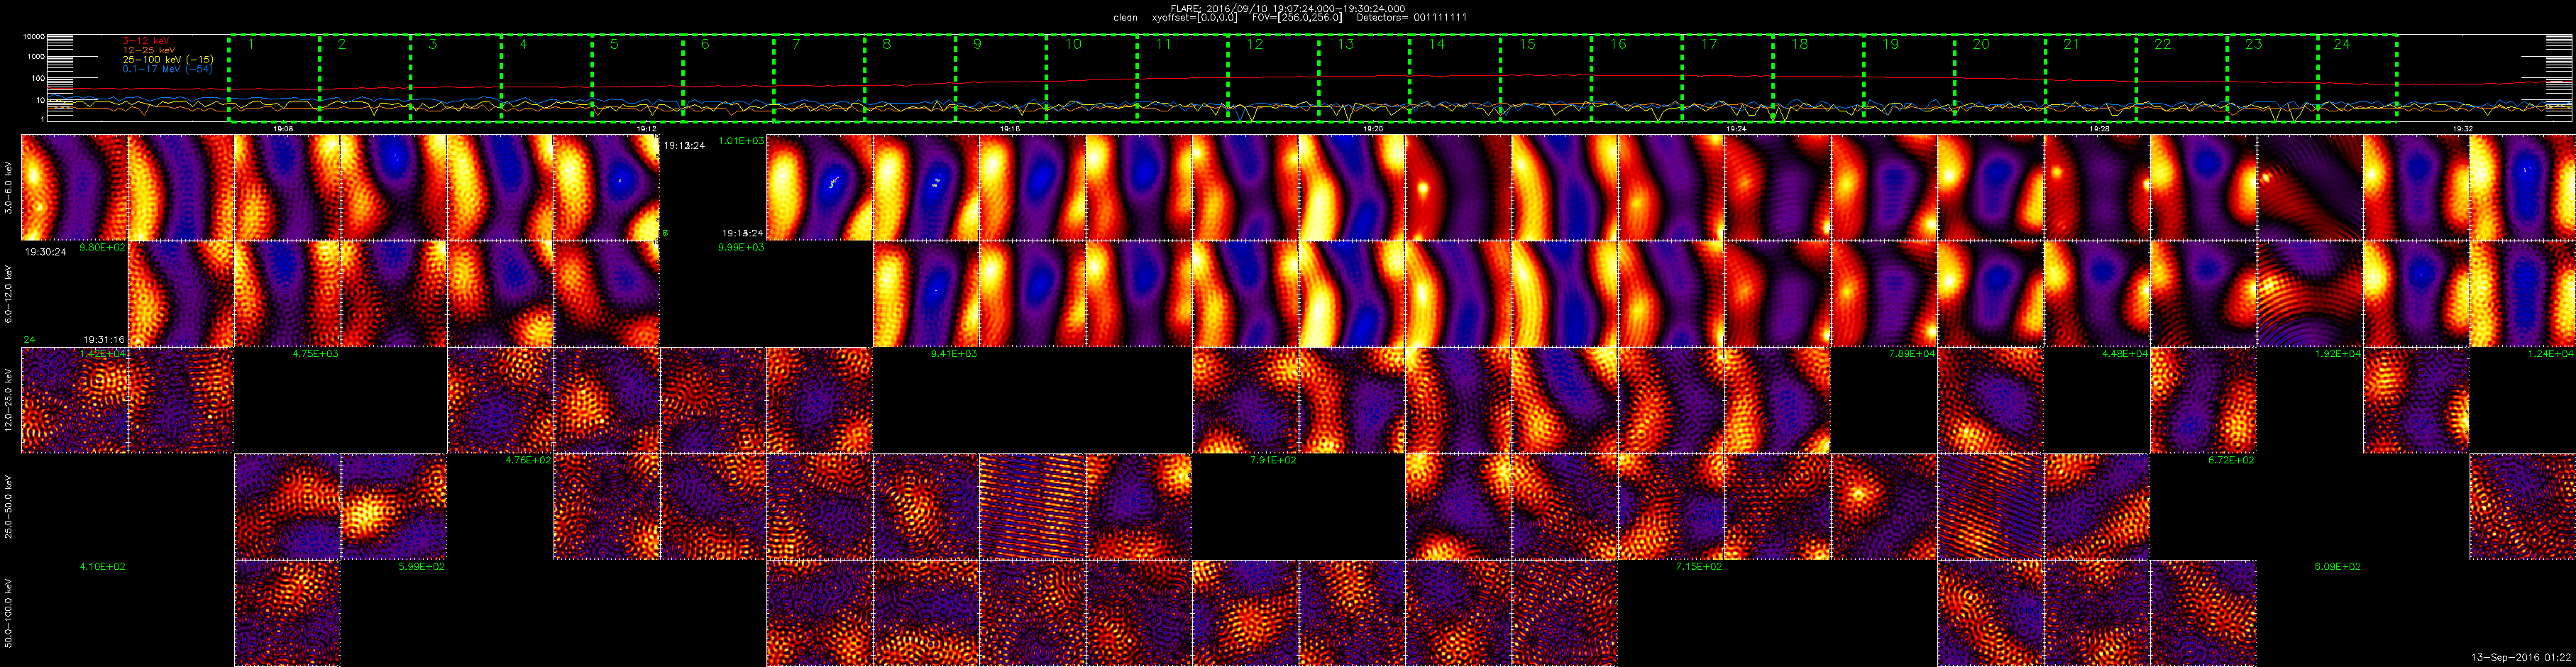2576x667 pixels.
Task: Click the blue 0.1-17 MeV (-54) legend entry
Action: point(168,69)
